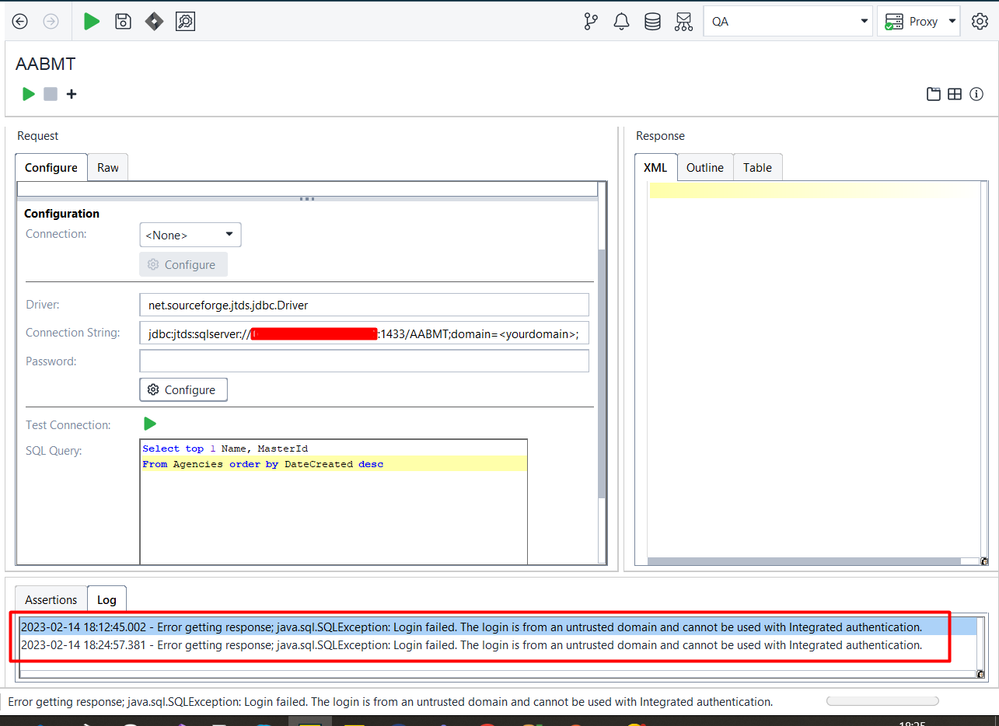Screen dimensions: 999x726
Task: Click the back navigation arrow
Action: [20, 21]
